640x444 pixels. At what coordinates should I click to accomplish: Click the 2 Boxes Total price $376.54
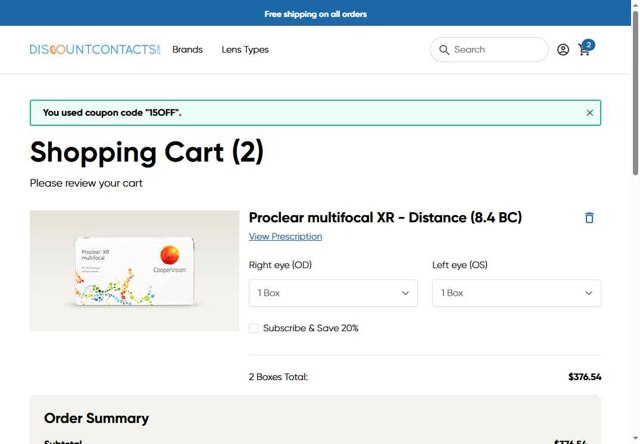[x=584, y=377]
